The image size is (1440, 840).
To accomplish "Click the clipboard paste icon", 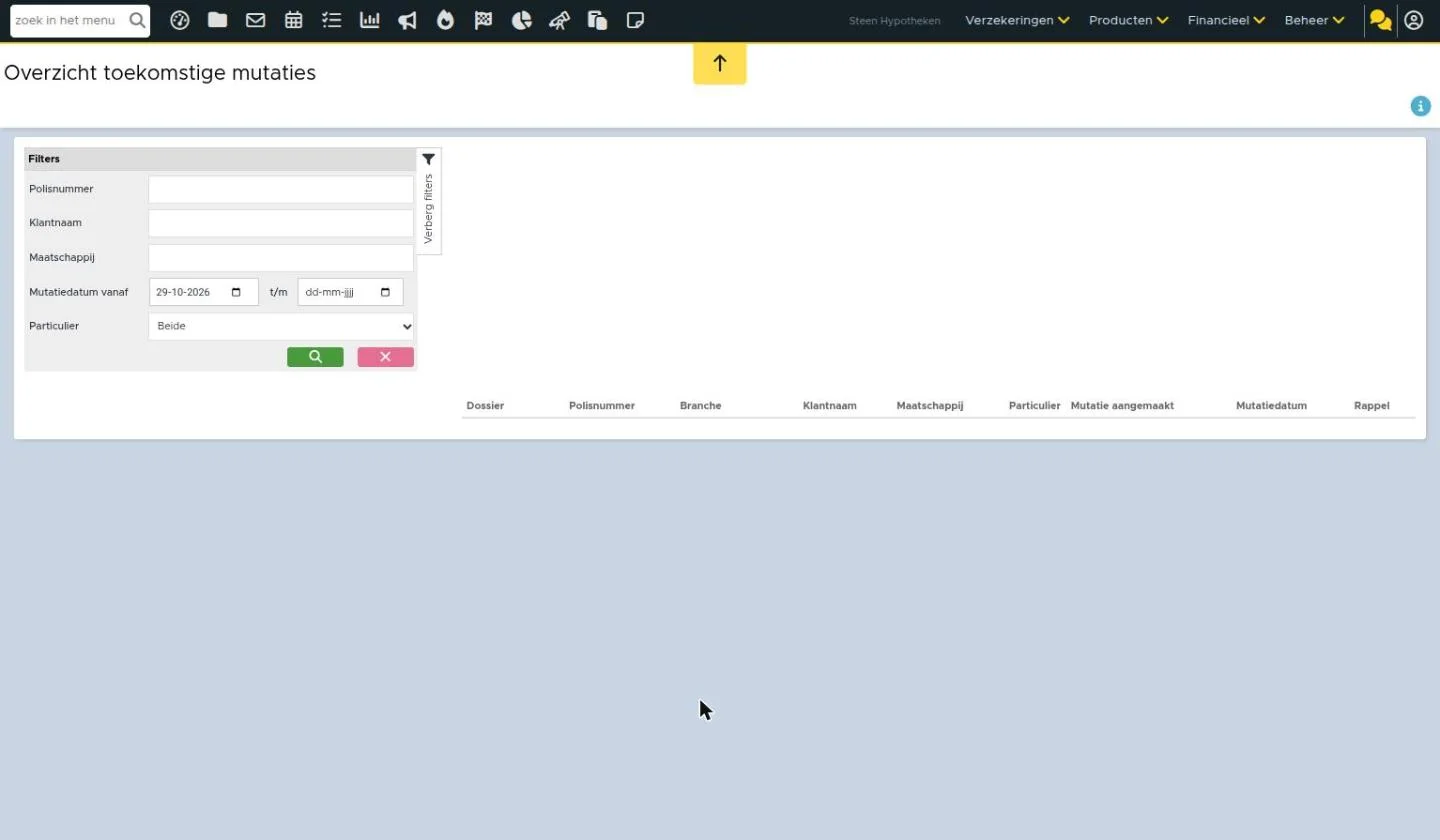I will tap(598, 20).
